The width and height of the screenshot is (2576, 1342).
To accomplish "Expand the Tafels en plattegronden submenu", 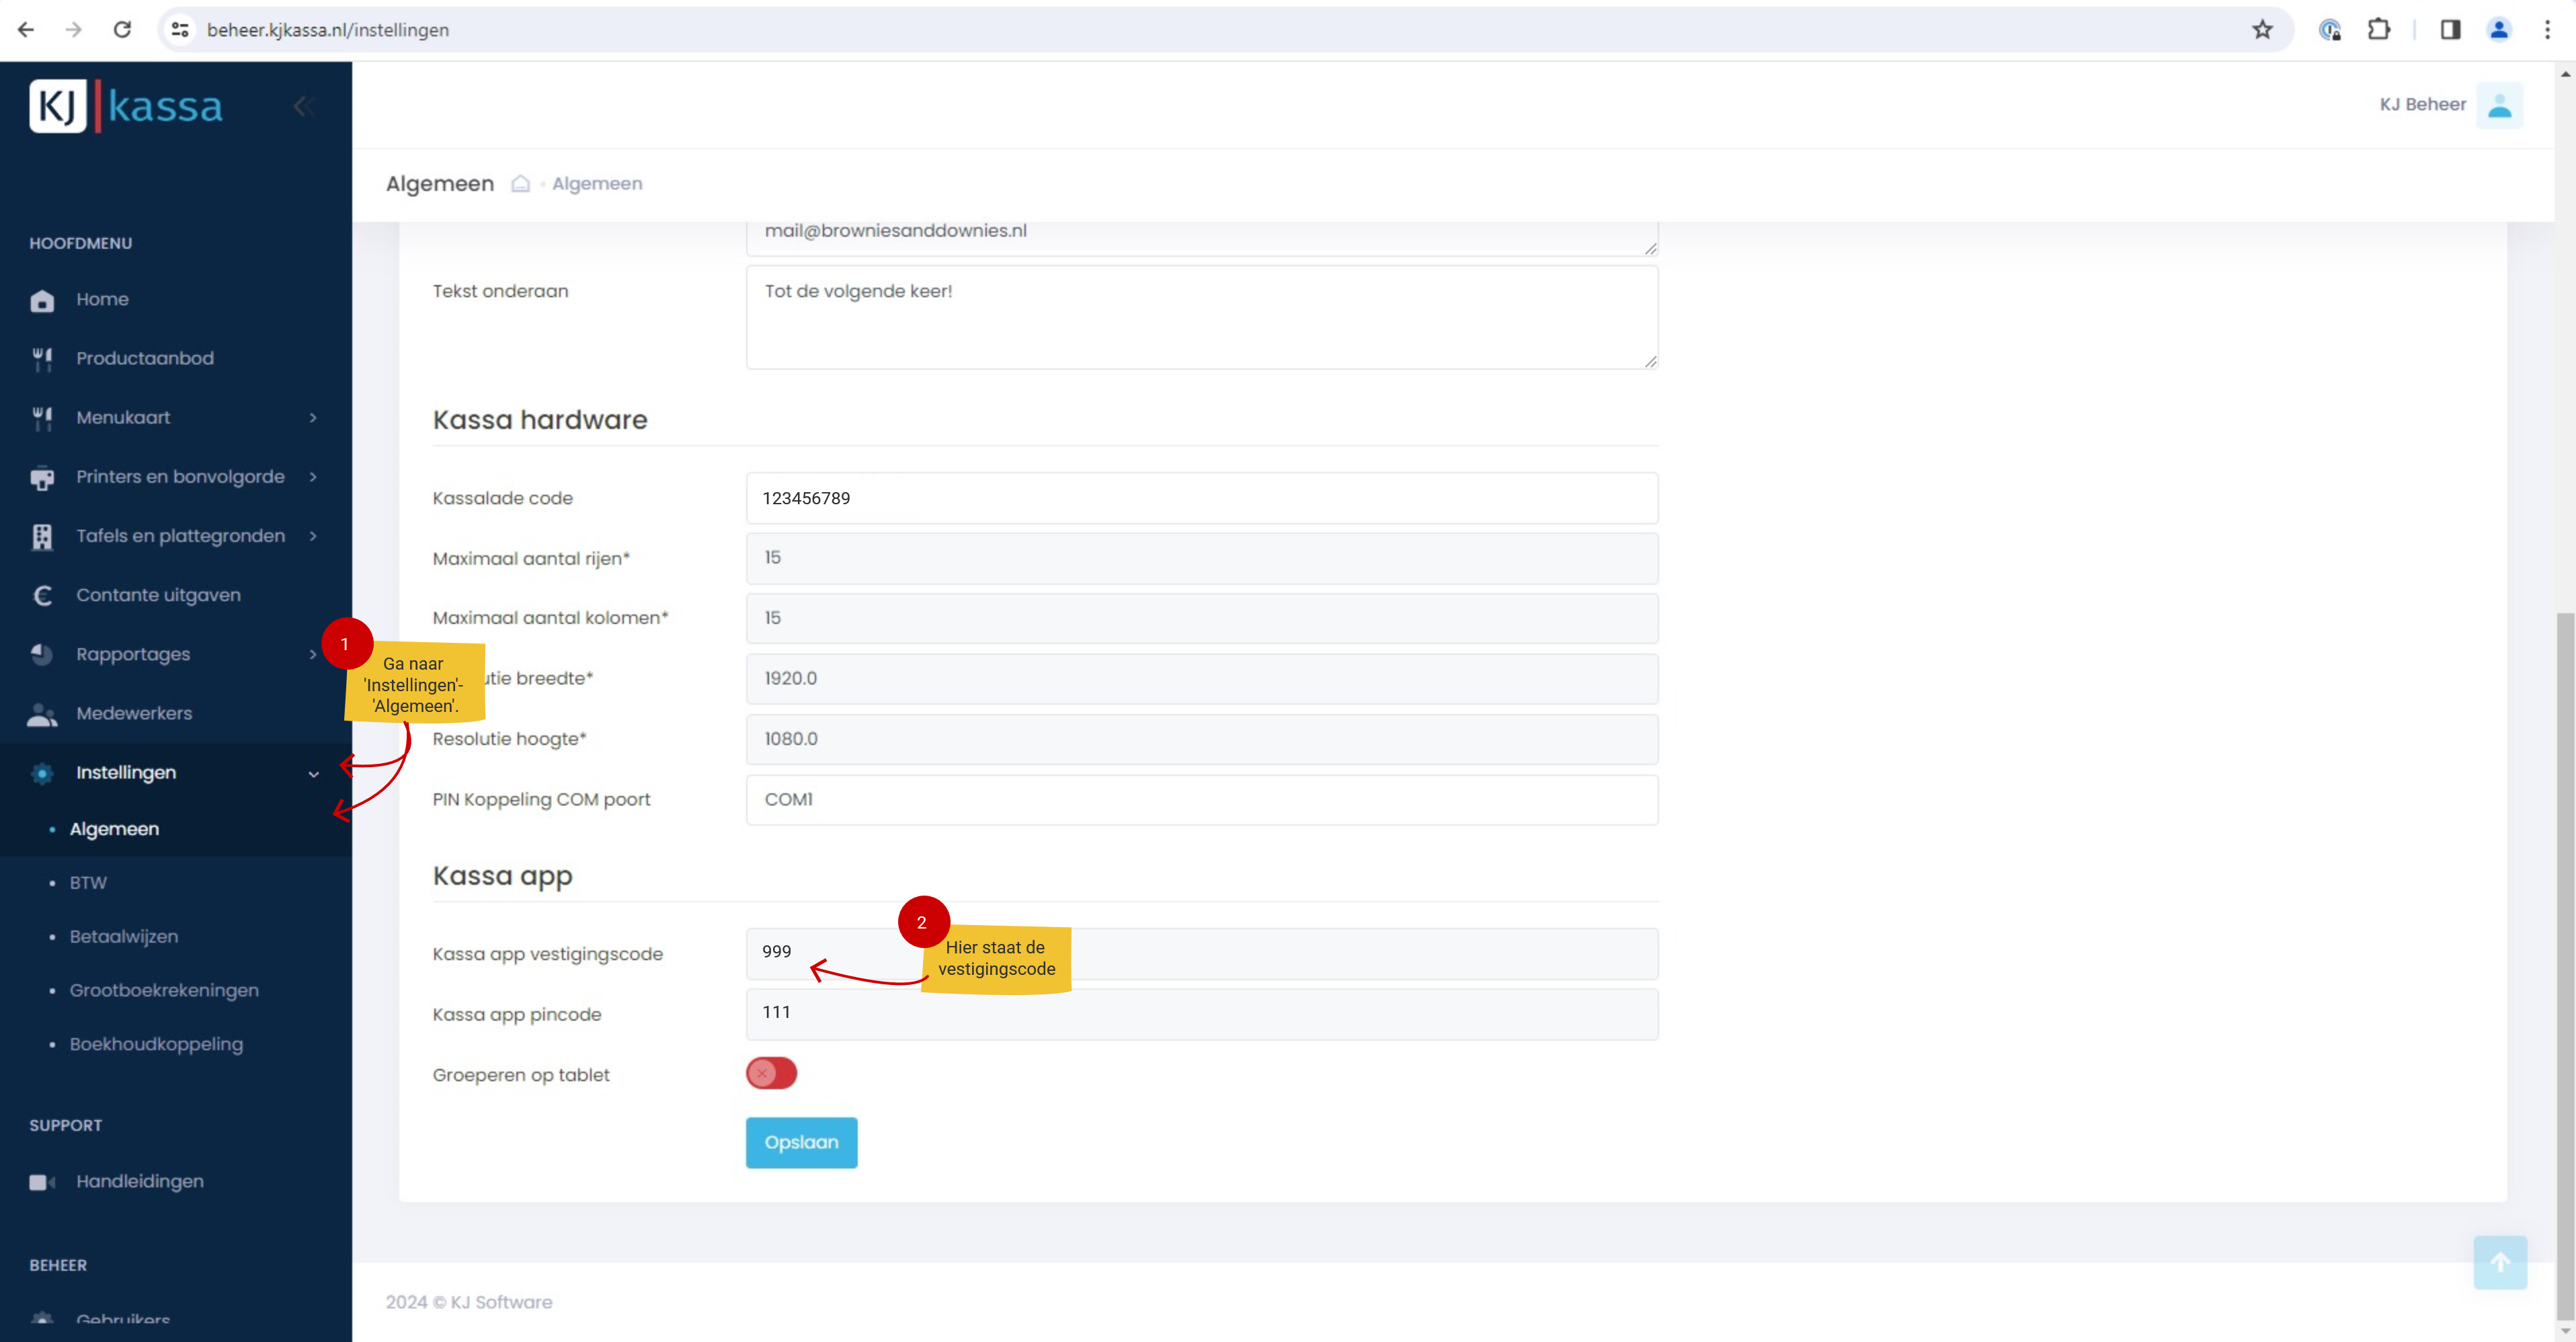I will 313,536.
